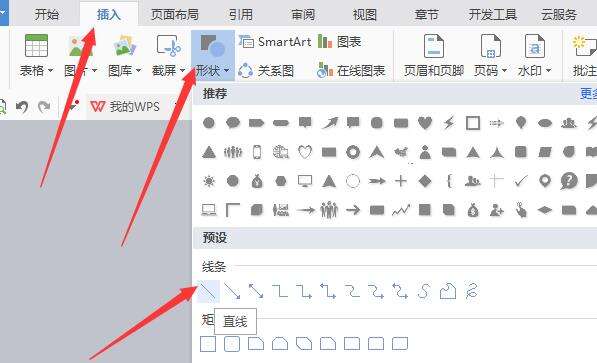Image resolution: width=597 pixels, height=363 pixels.
Task: Open the 我的WPS tab
Action: tap(125, 106)
